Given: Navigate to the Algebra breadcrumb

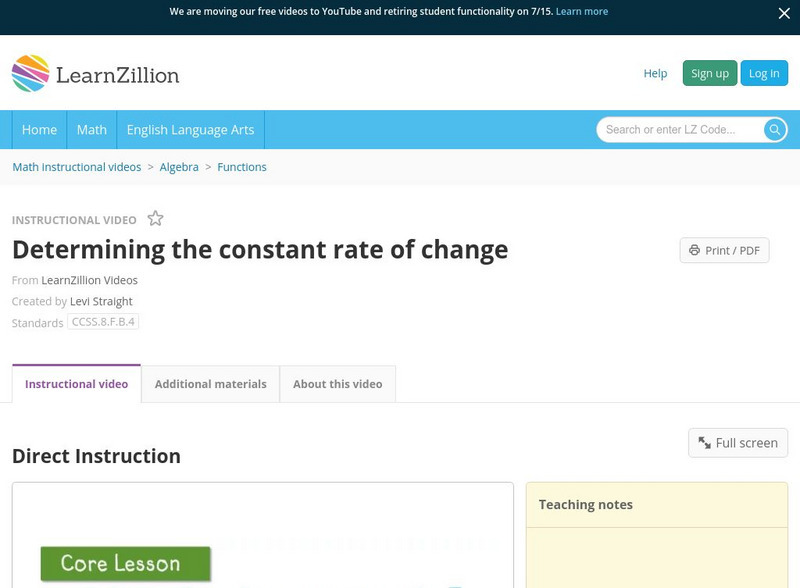Looking at the screenshot, I should coord(179,167).
